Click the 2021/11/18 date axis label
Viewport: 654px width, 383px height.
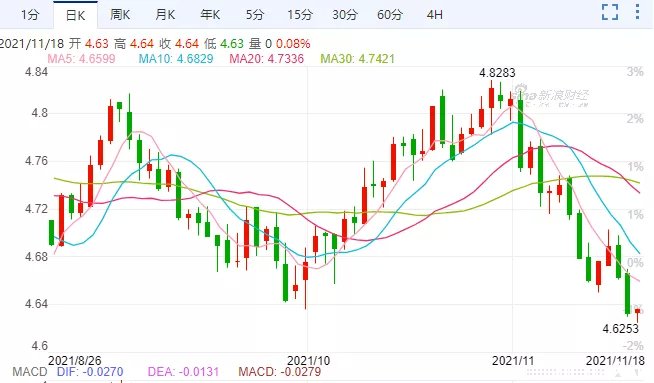(x=615, y=360)
